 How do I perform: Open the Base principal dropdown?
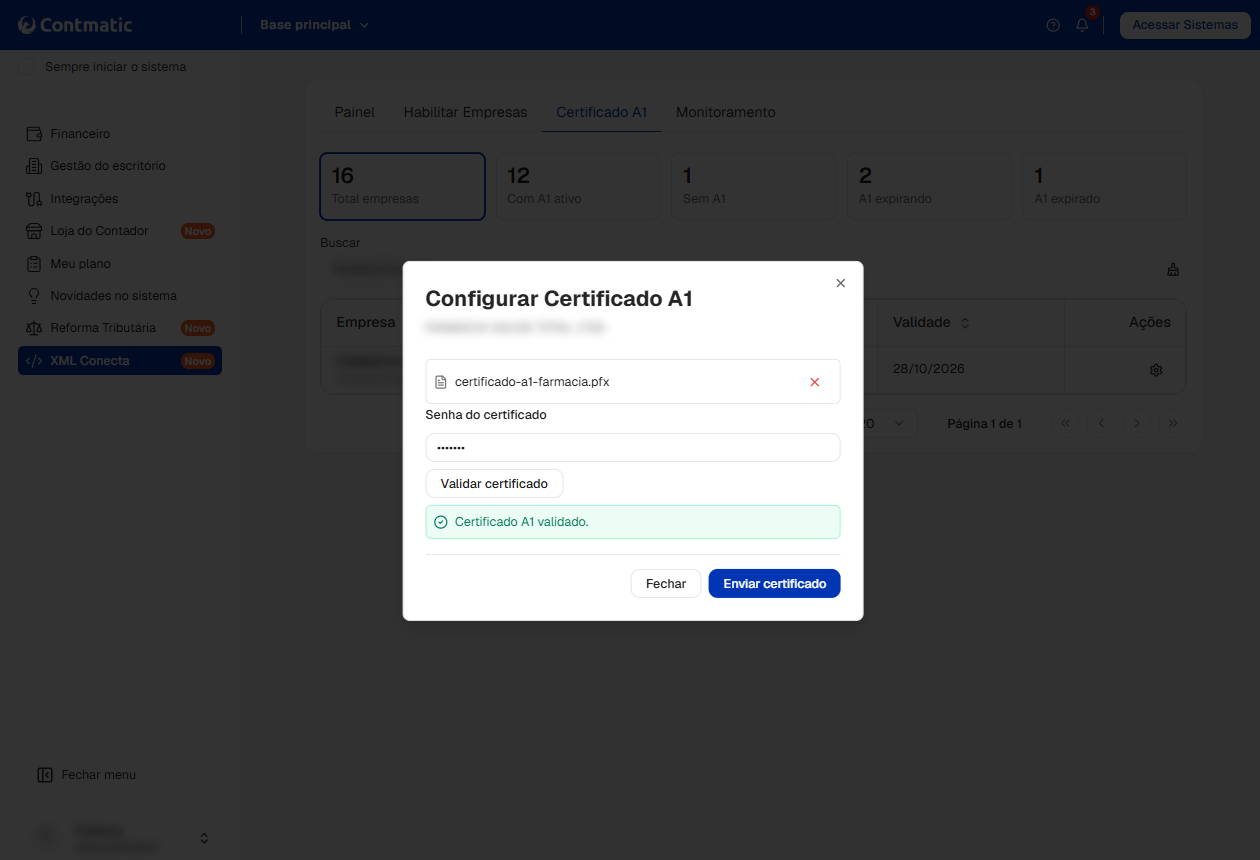314,25
